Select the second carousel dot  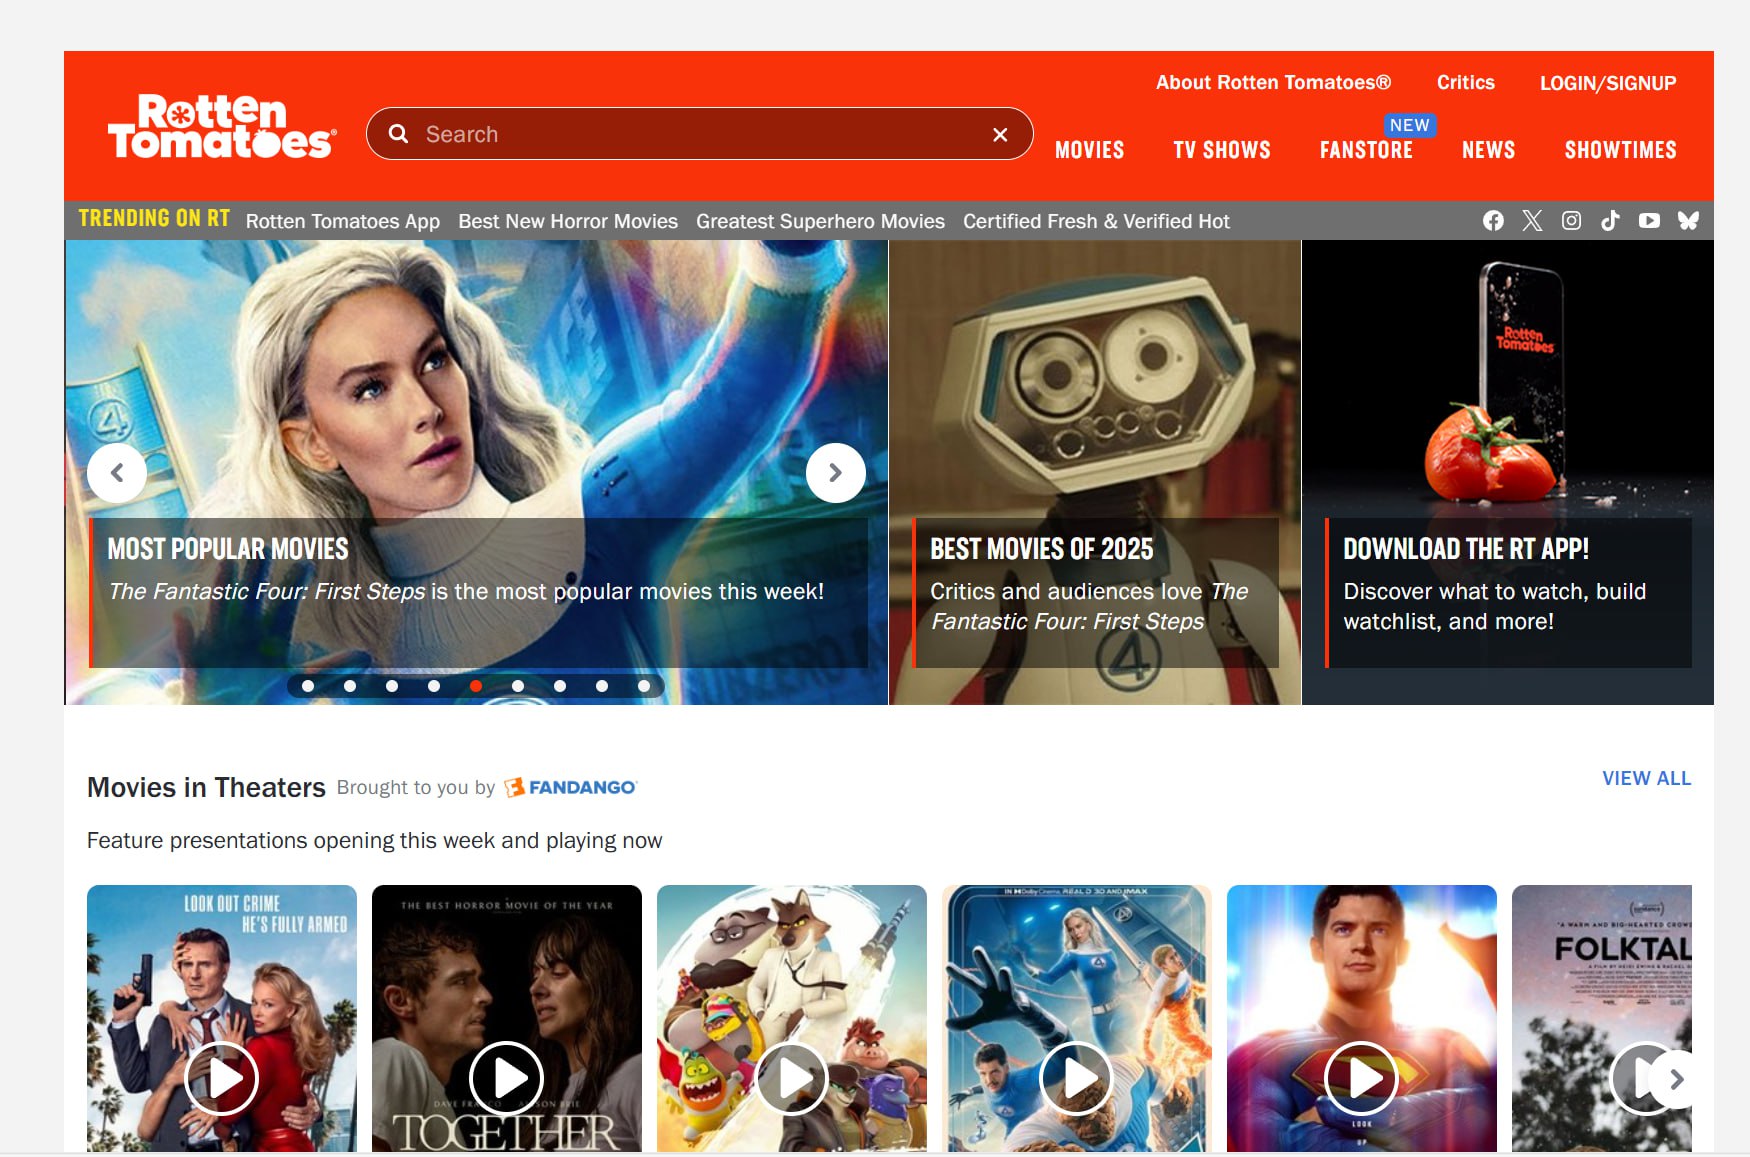350,686
